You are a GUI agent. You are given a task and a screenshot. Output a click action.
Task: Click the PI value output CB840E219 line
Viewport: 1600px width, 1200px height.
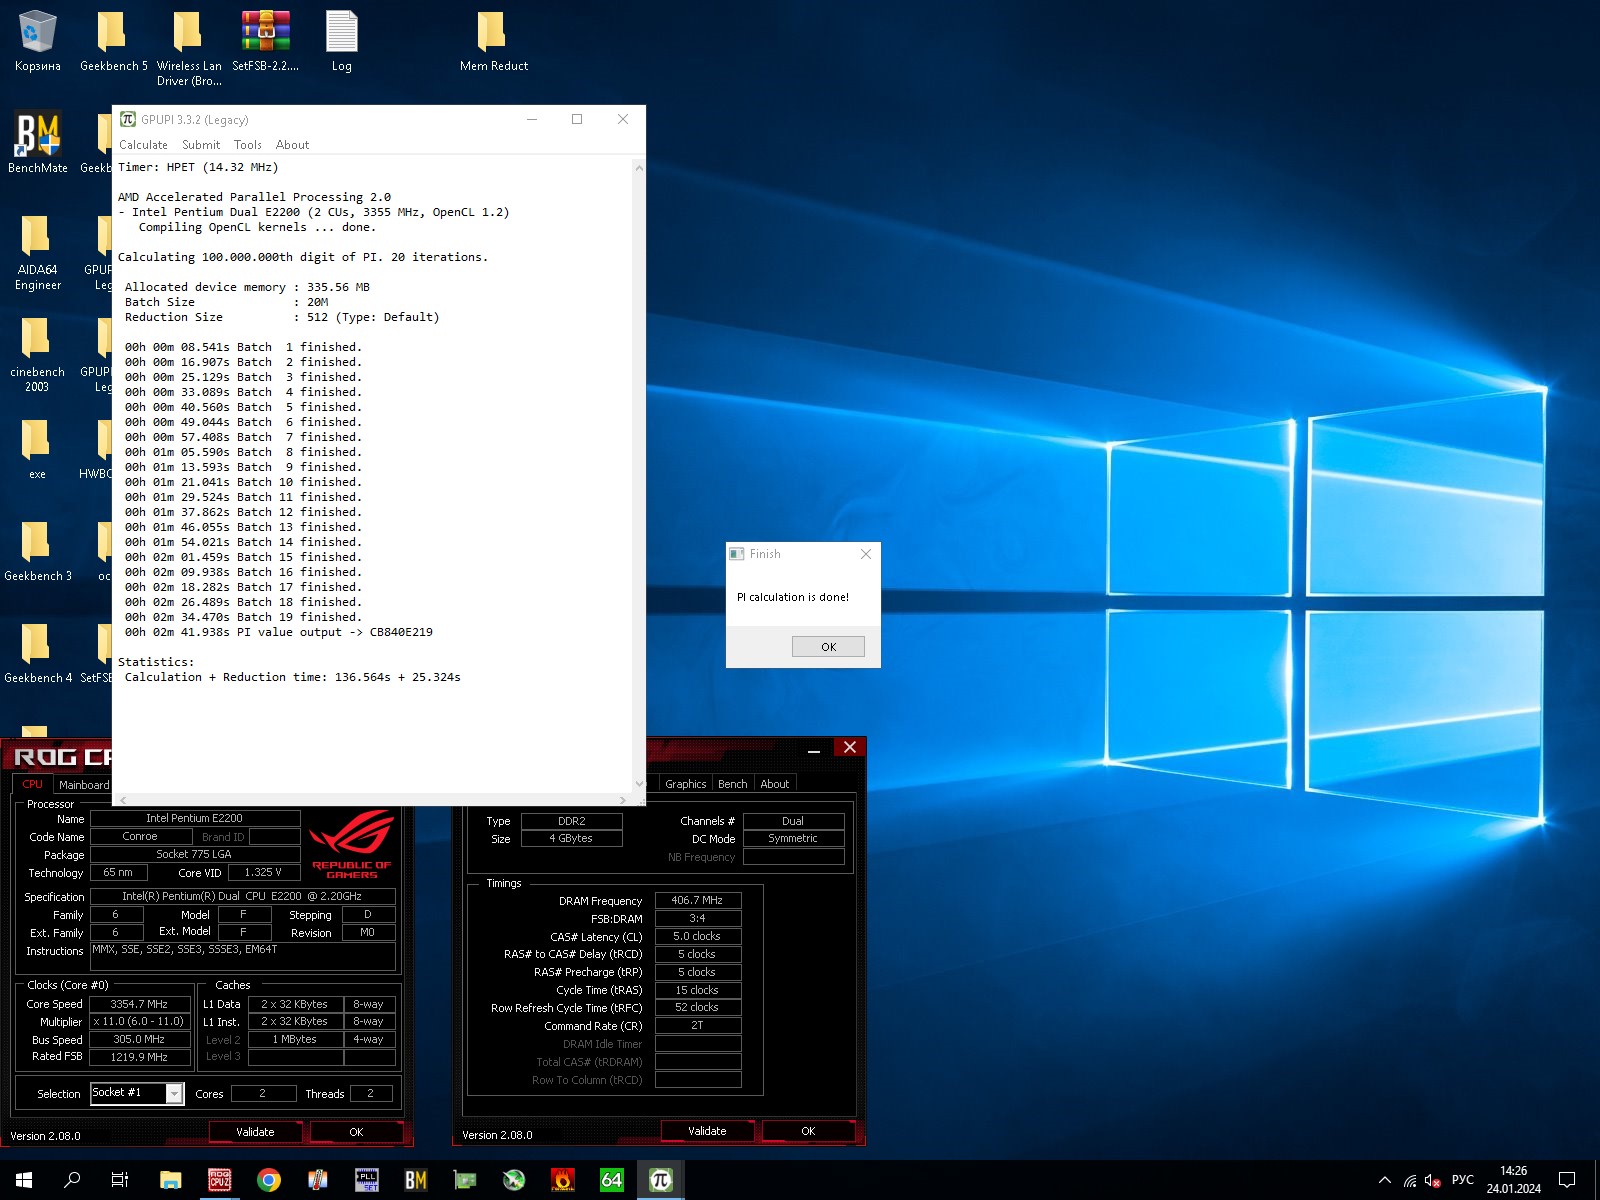tap(279, 632)
